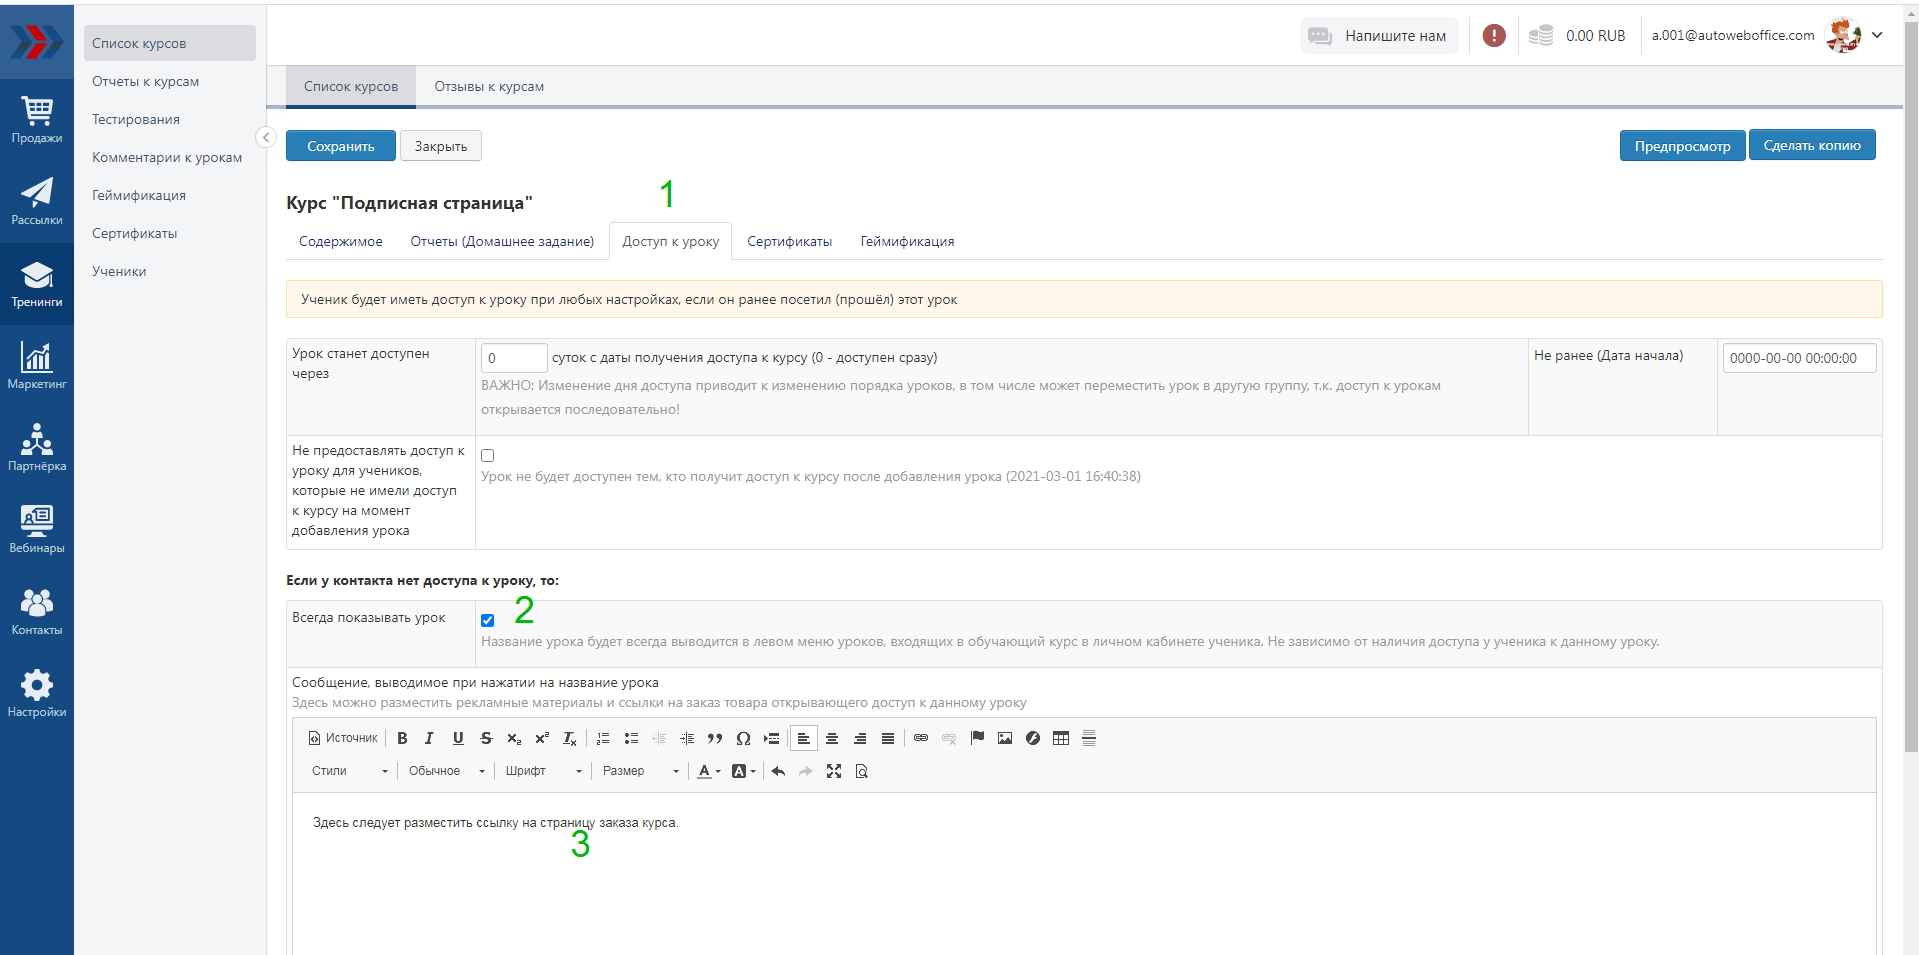Insert a numbered list
The width and height of the screenshot is (1919, 955).
603,738
